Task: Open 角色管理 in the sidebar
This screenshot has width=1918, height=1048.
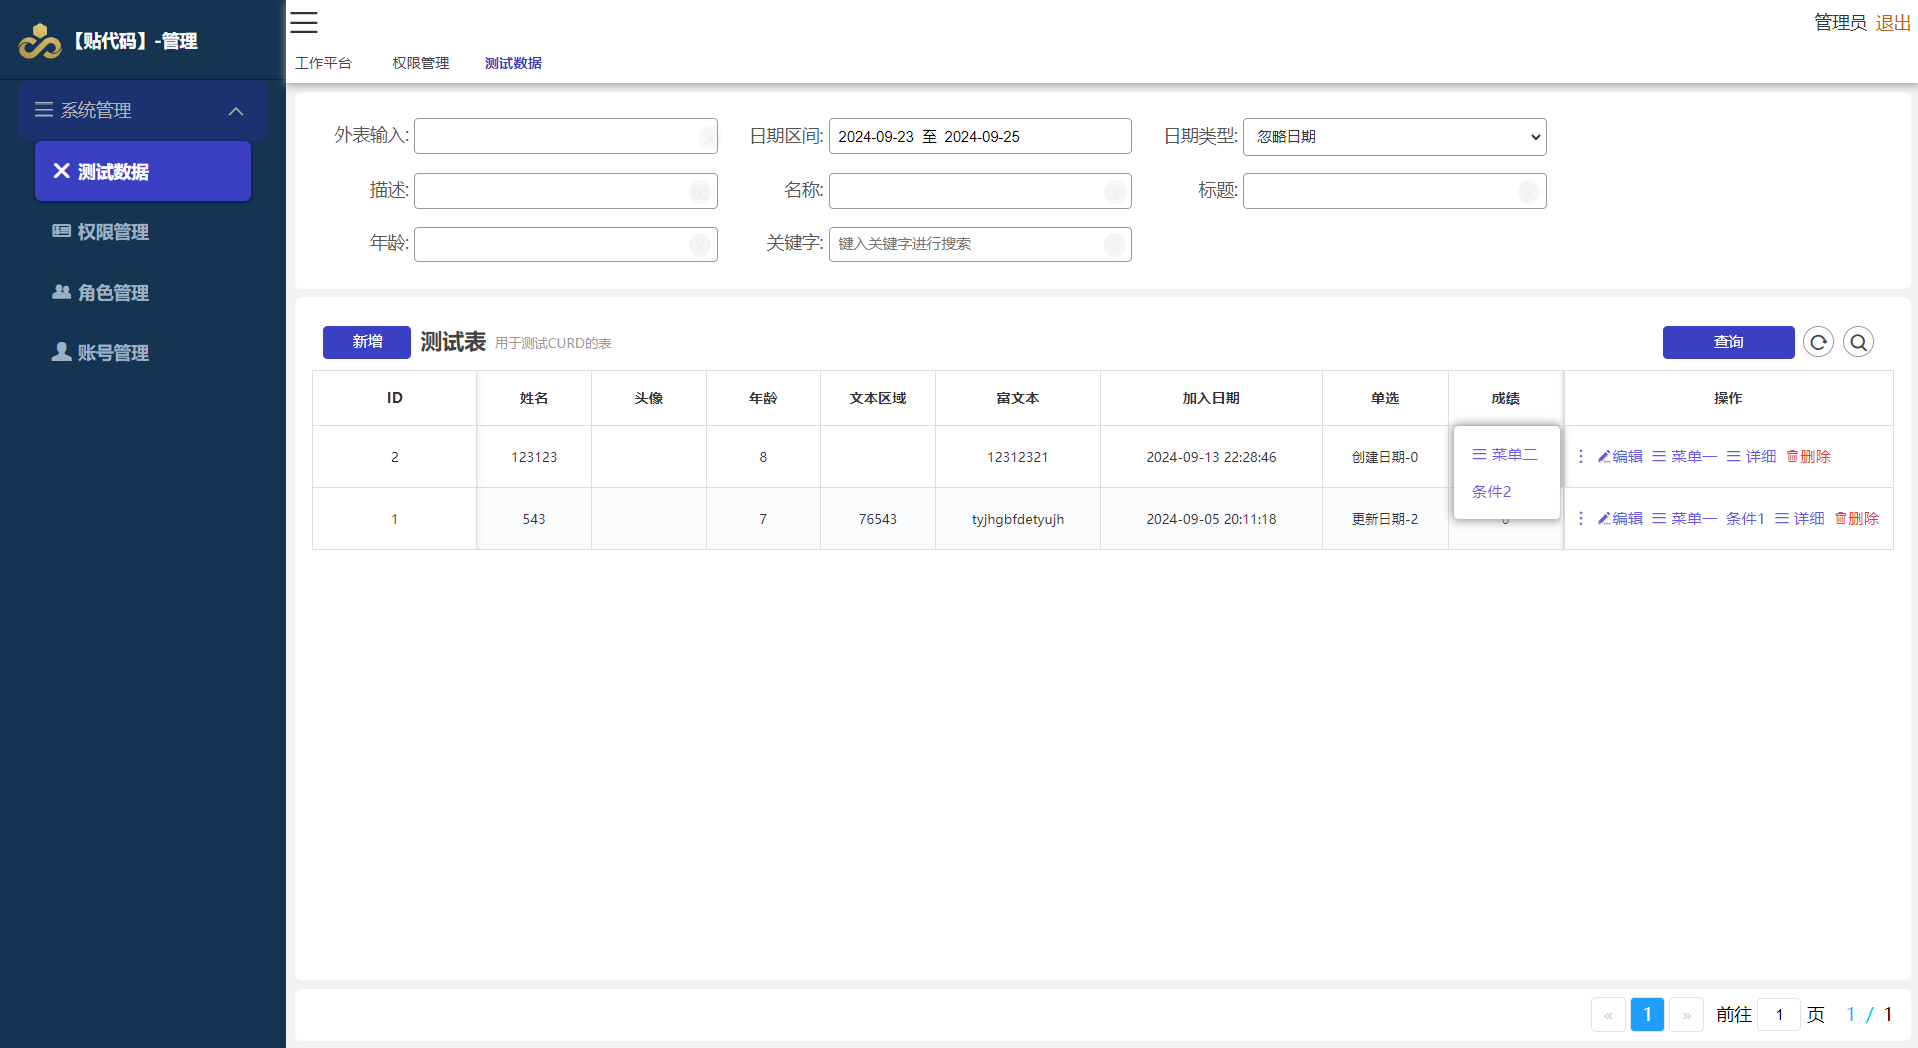Action: click(113, 293)
